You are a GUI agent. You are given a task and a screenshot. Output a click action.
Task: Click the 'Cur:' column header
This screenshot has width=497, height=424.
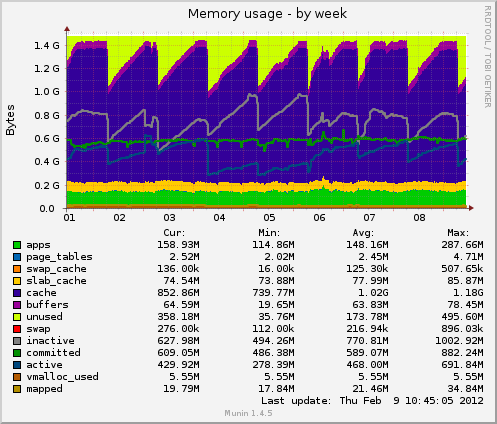tap(174, 233)
